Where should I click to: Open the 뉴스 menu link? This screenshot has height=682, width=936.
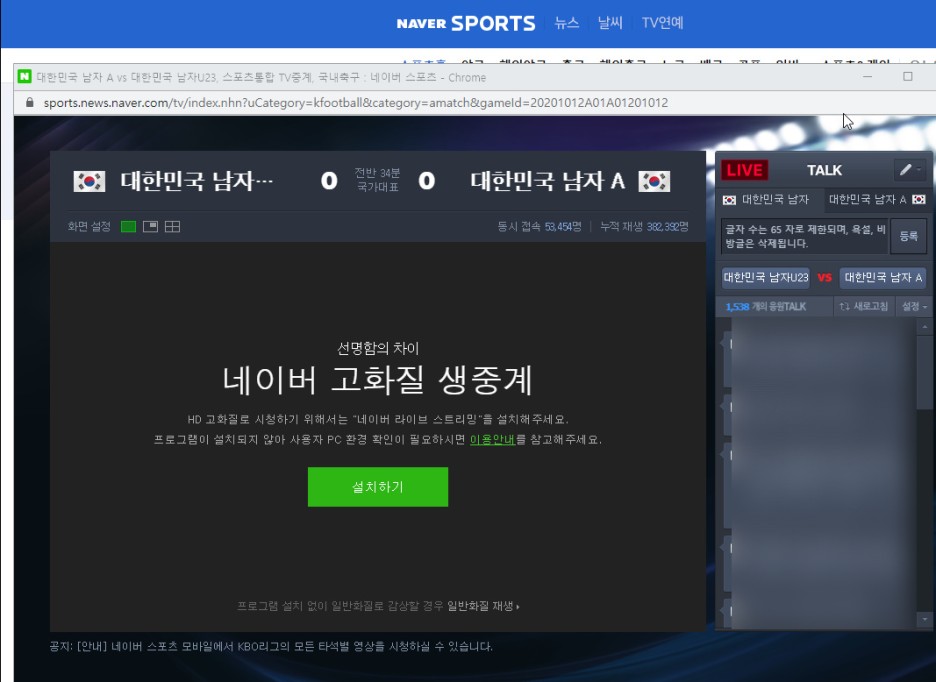(x=566, y=23)
